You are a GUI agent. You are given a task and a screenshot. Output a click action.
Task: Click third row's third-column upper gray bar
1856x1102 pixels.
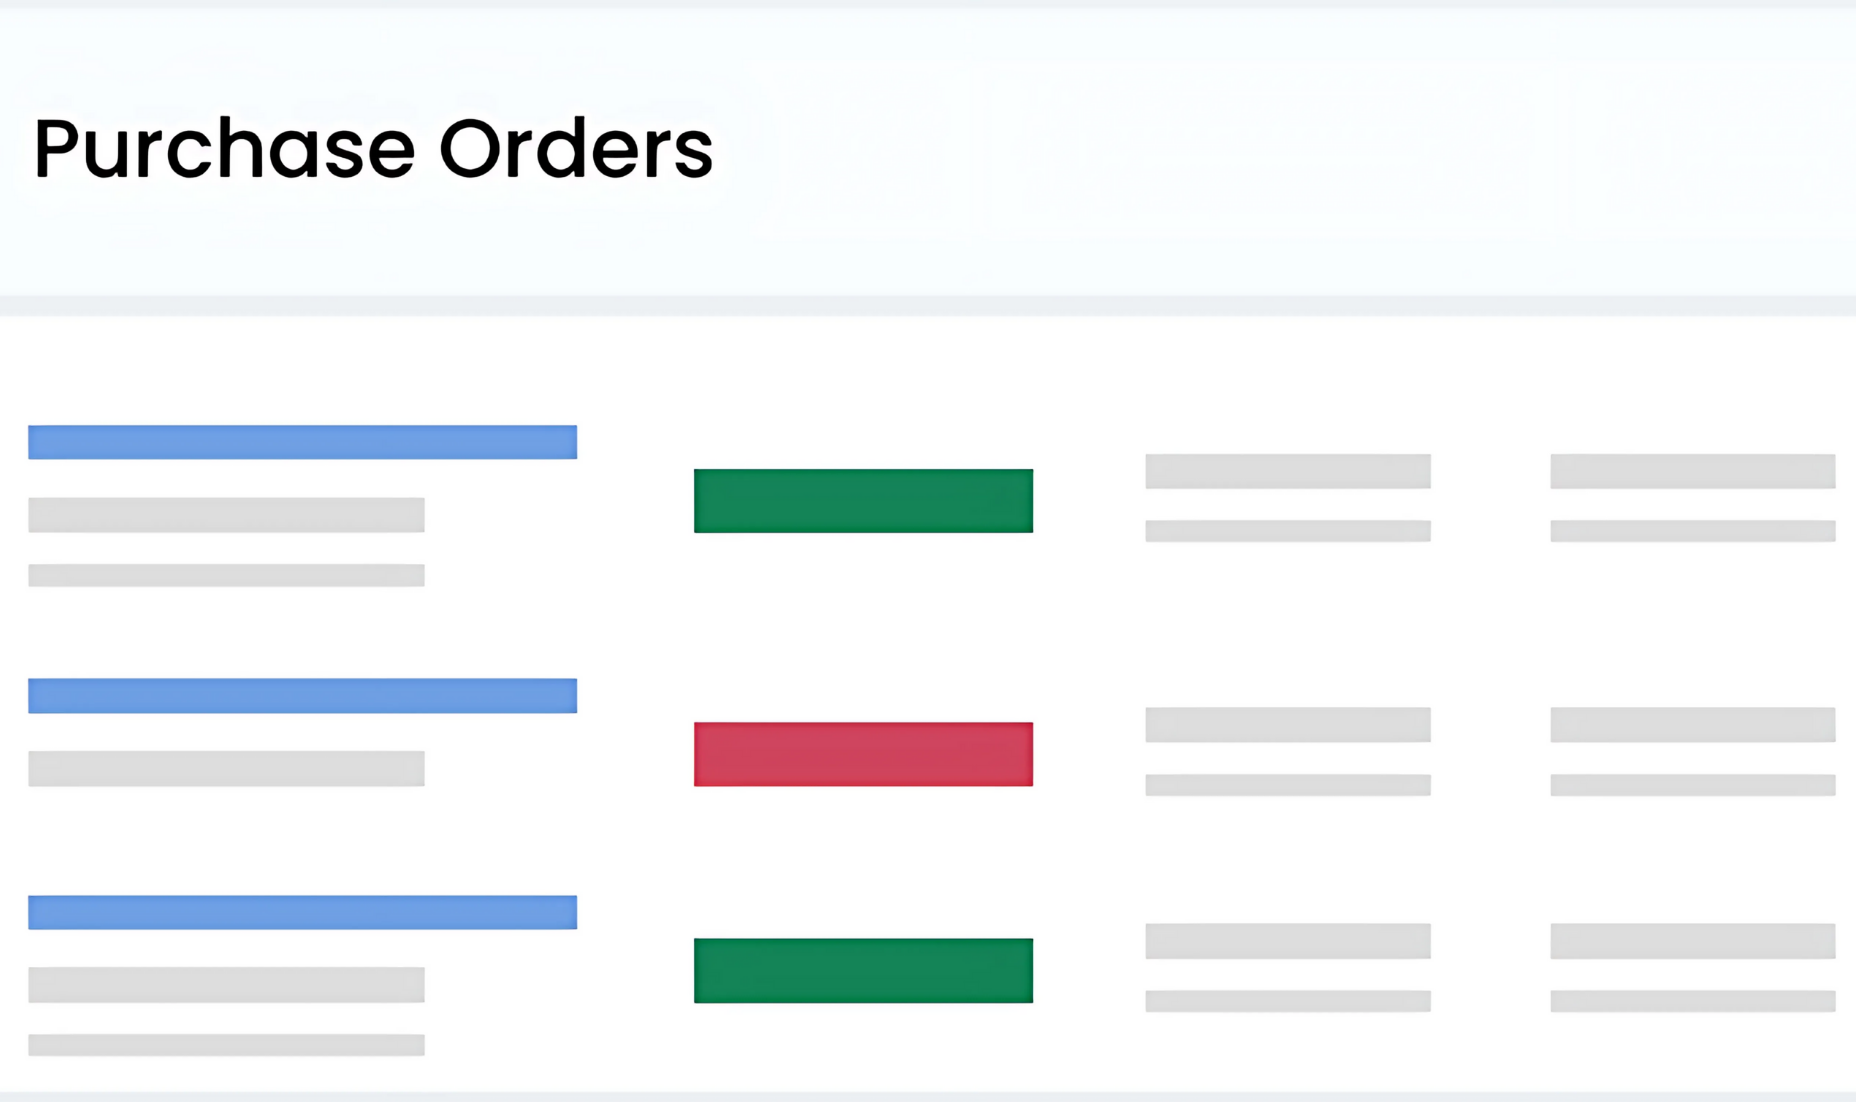(1288, 941)
